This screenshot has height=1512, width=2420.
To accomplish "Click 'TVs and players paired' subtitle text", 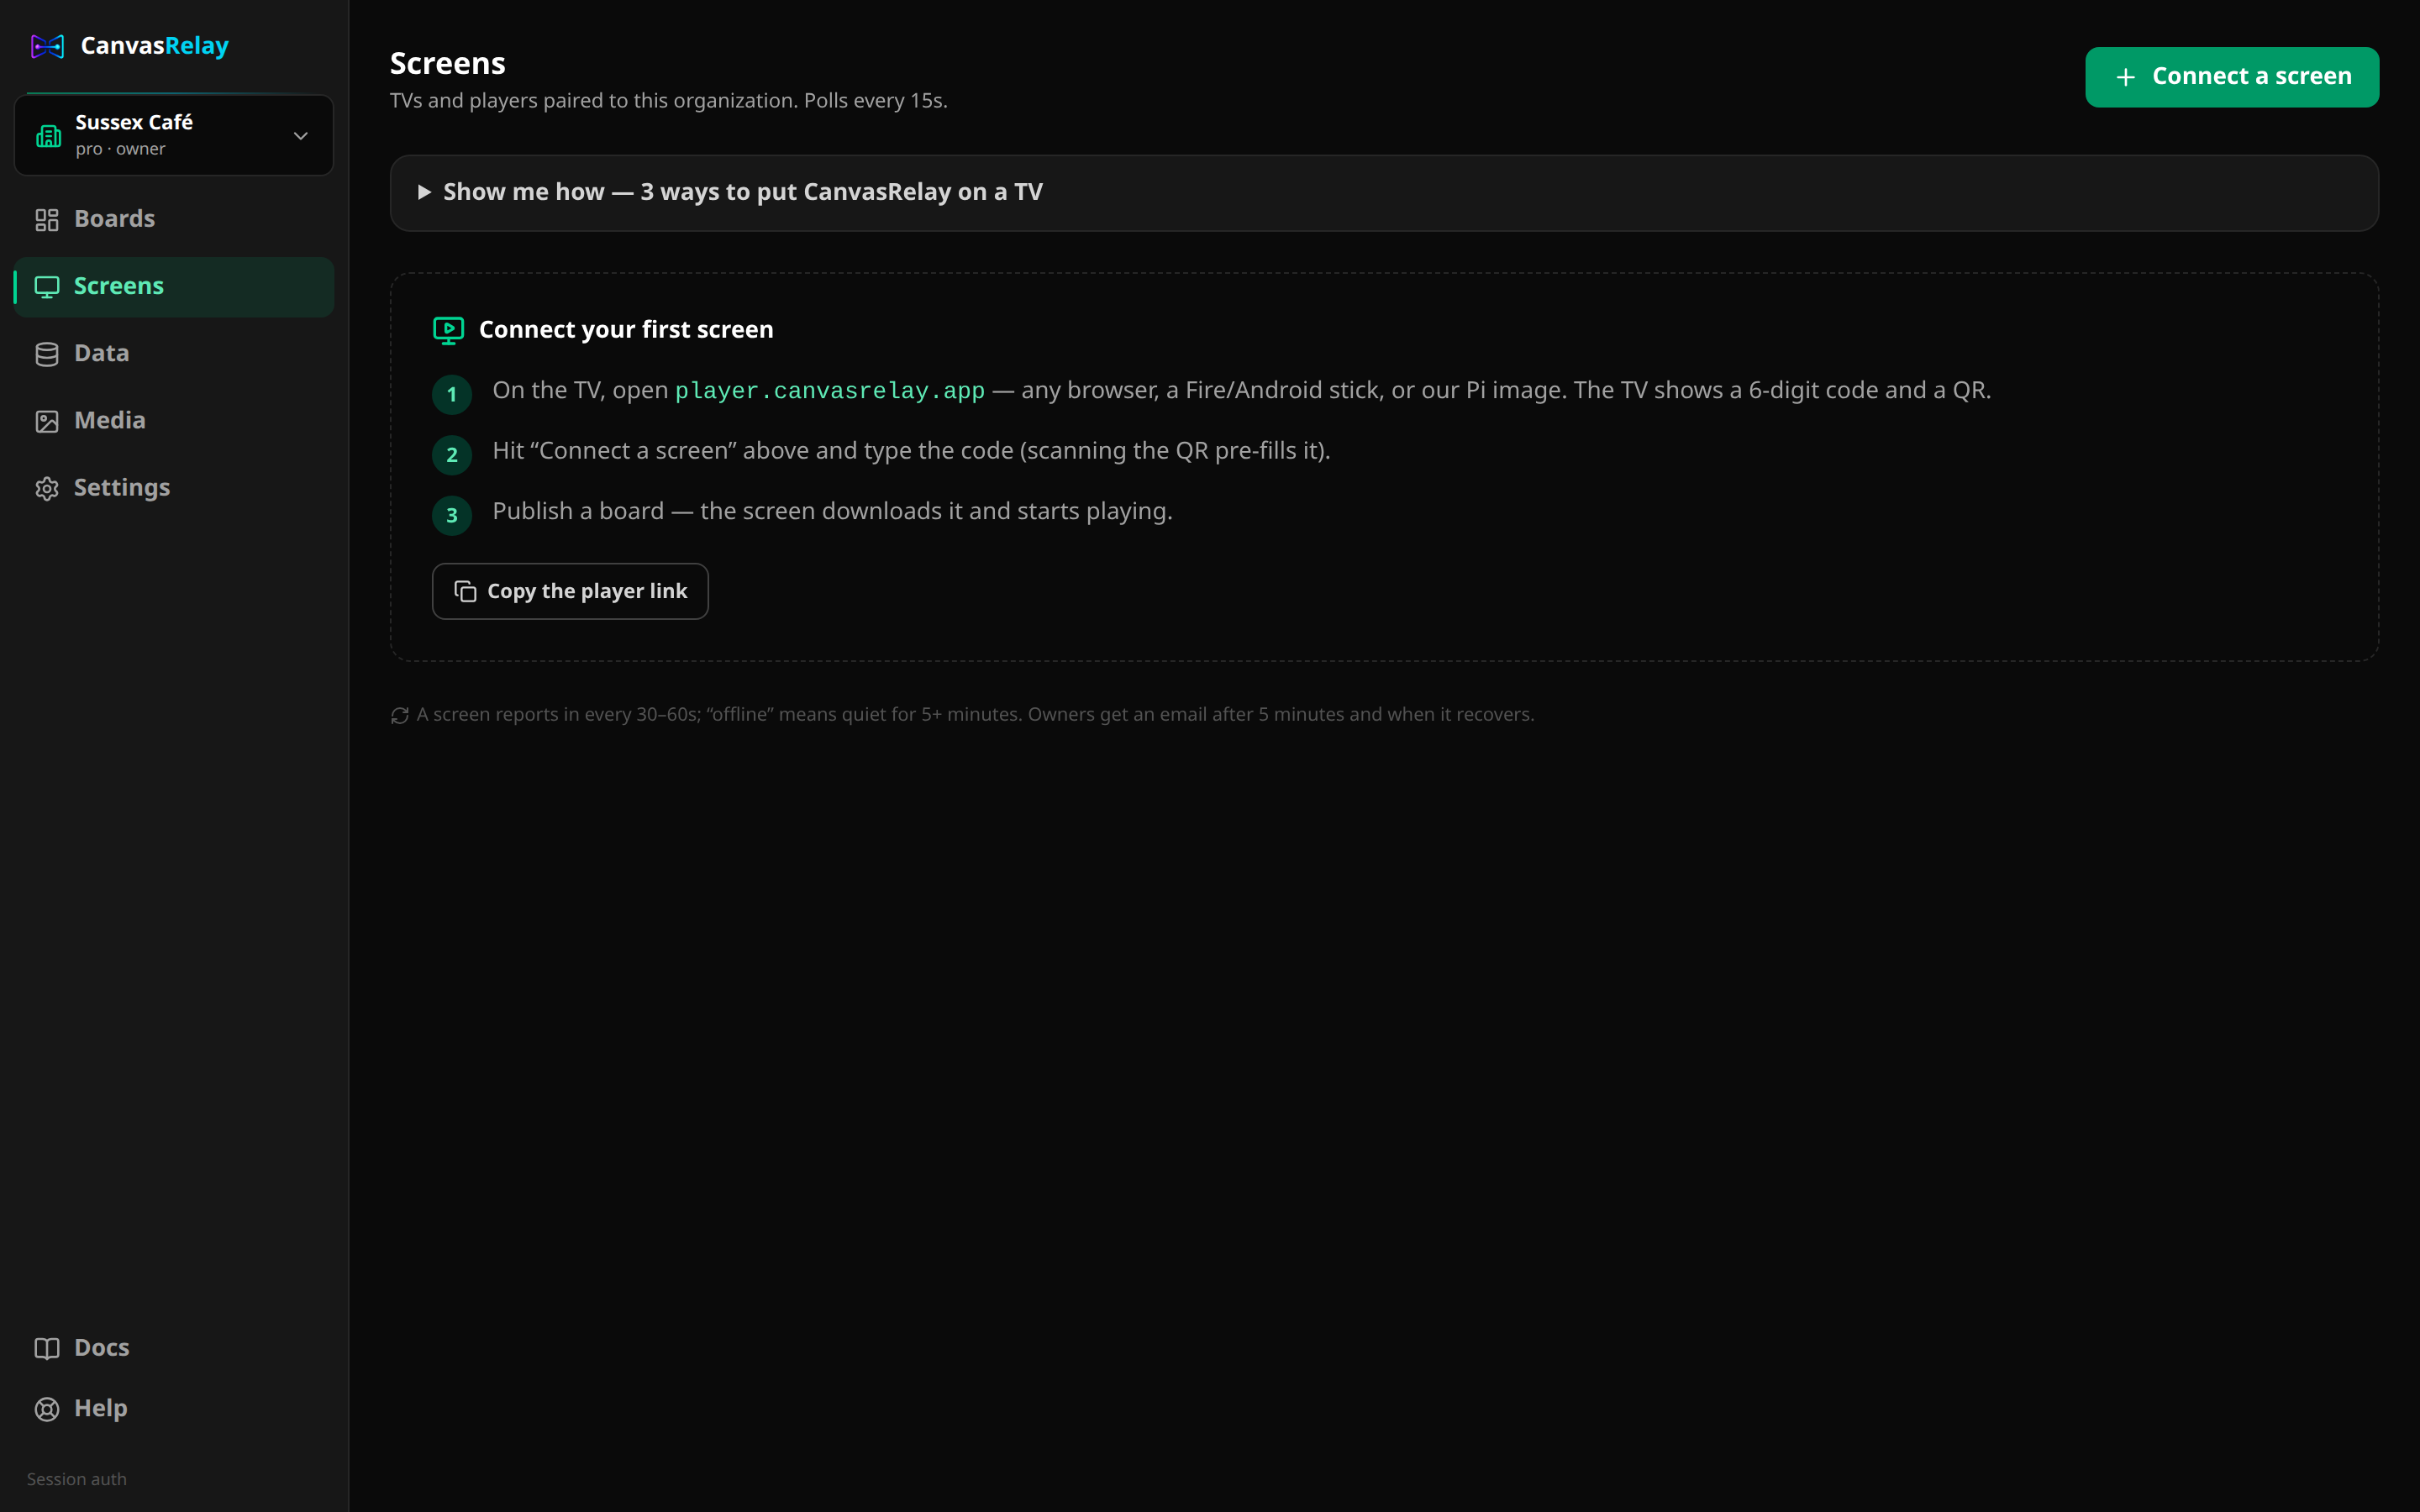I will pos(669,101).
